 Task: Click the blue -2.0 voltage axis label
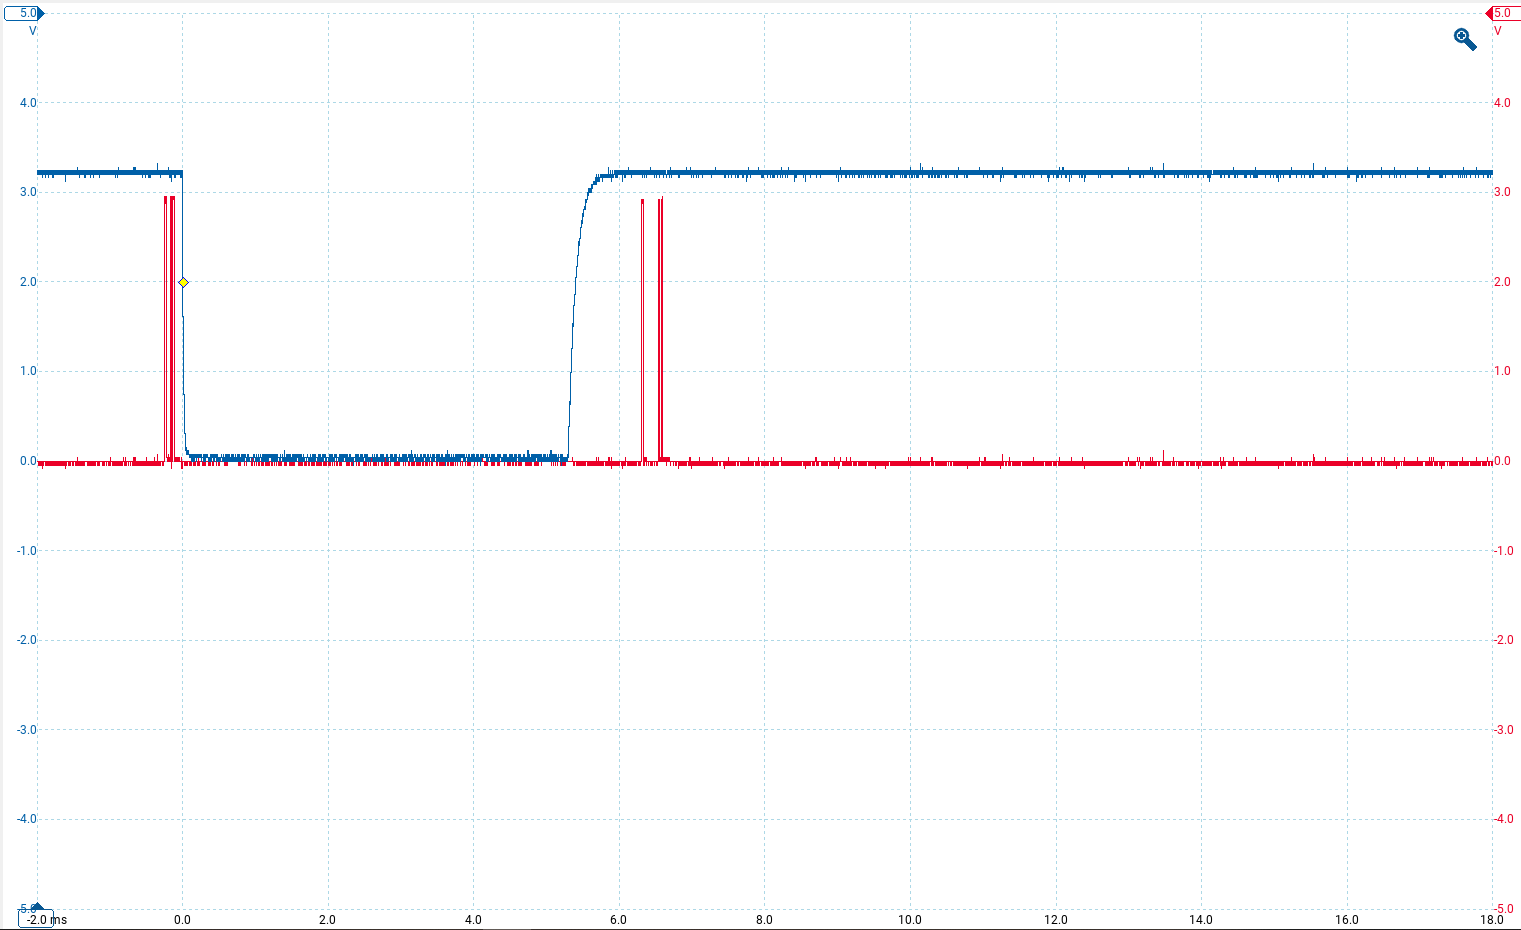pyautogui.click(x=26, y=640)
